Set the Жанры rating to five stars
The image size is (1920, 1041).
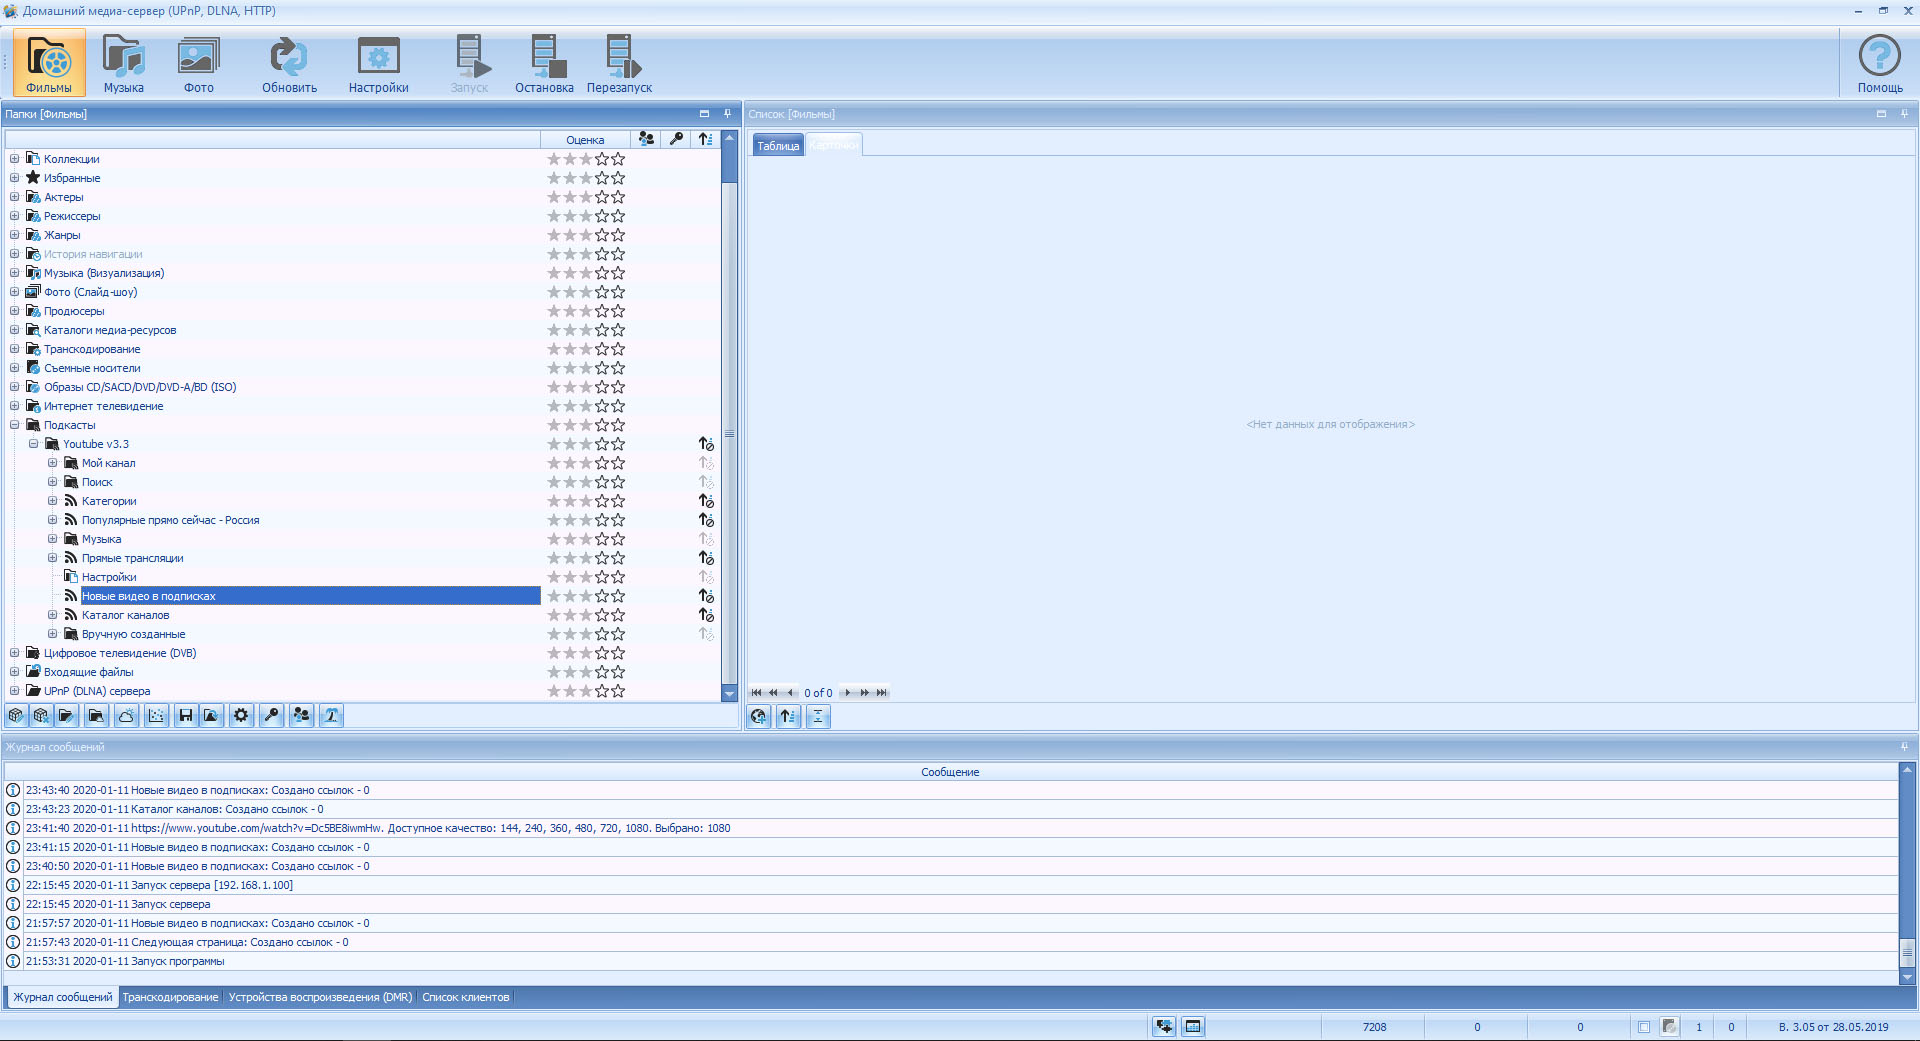(618, 235)
